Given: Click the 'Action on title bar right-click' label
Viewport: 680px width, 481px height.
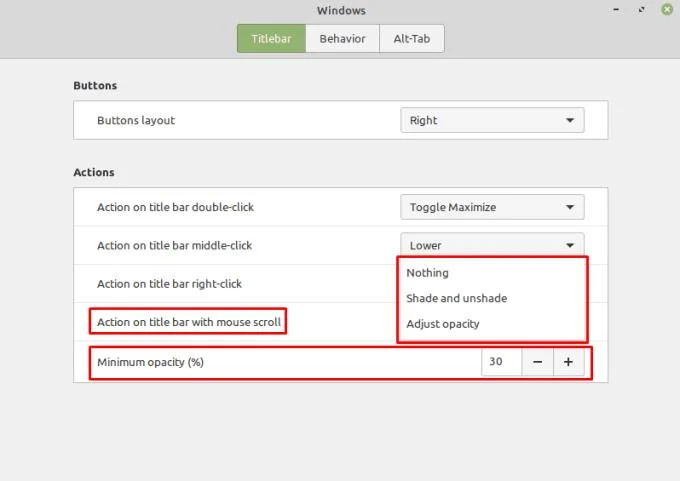Looking at the screenshot, I should [170, 284].
